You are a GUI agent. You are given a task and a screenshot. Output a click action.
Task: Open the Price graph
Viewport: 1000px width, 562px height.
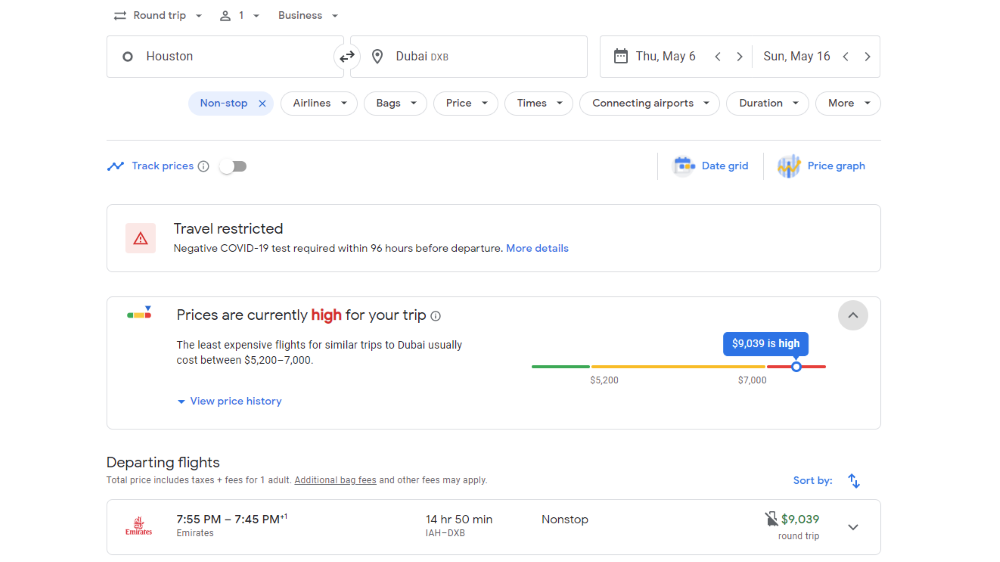[821, 166]
